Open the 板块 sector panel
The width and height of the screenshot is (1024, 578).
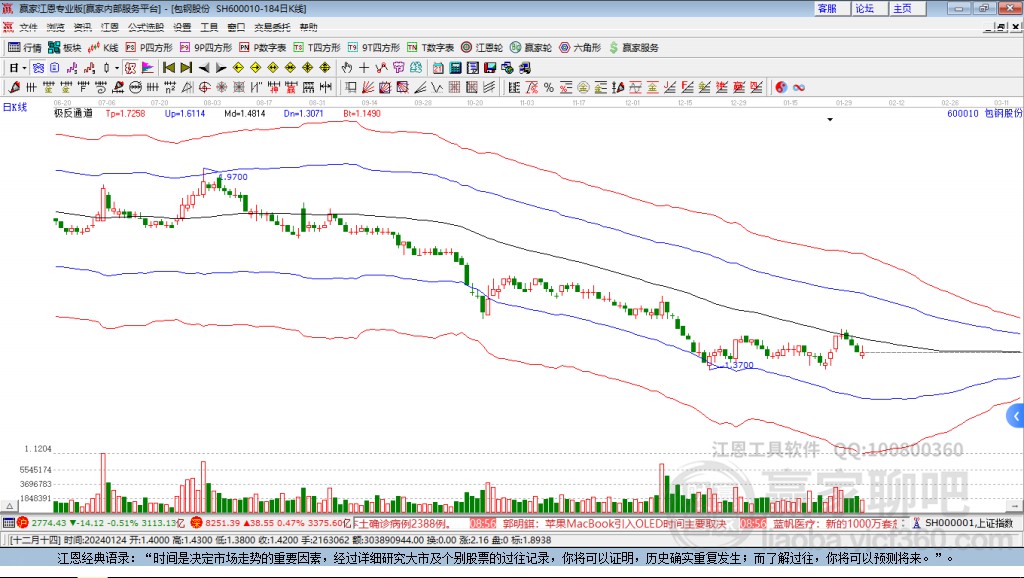[65, 47]
